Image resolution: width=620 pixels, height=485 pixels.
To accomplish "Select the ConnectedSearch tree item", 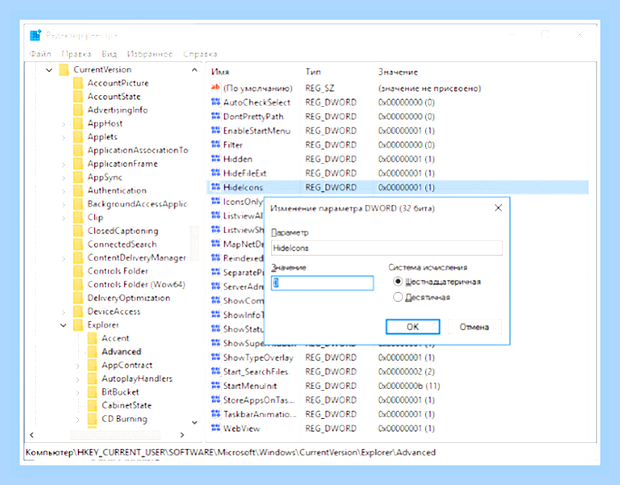I will coord(122,244).
